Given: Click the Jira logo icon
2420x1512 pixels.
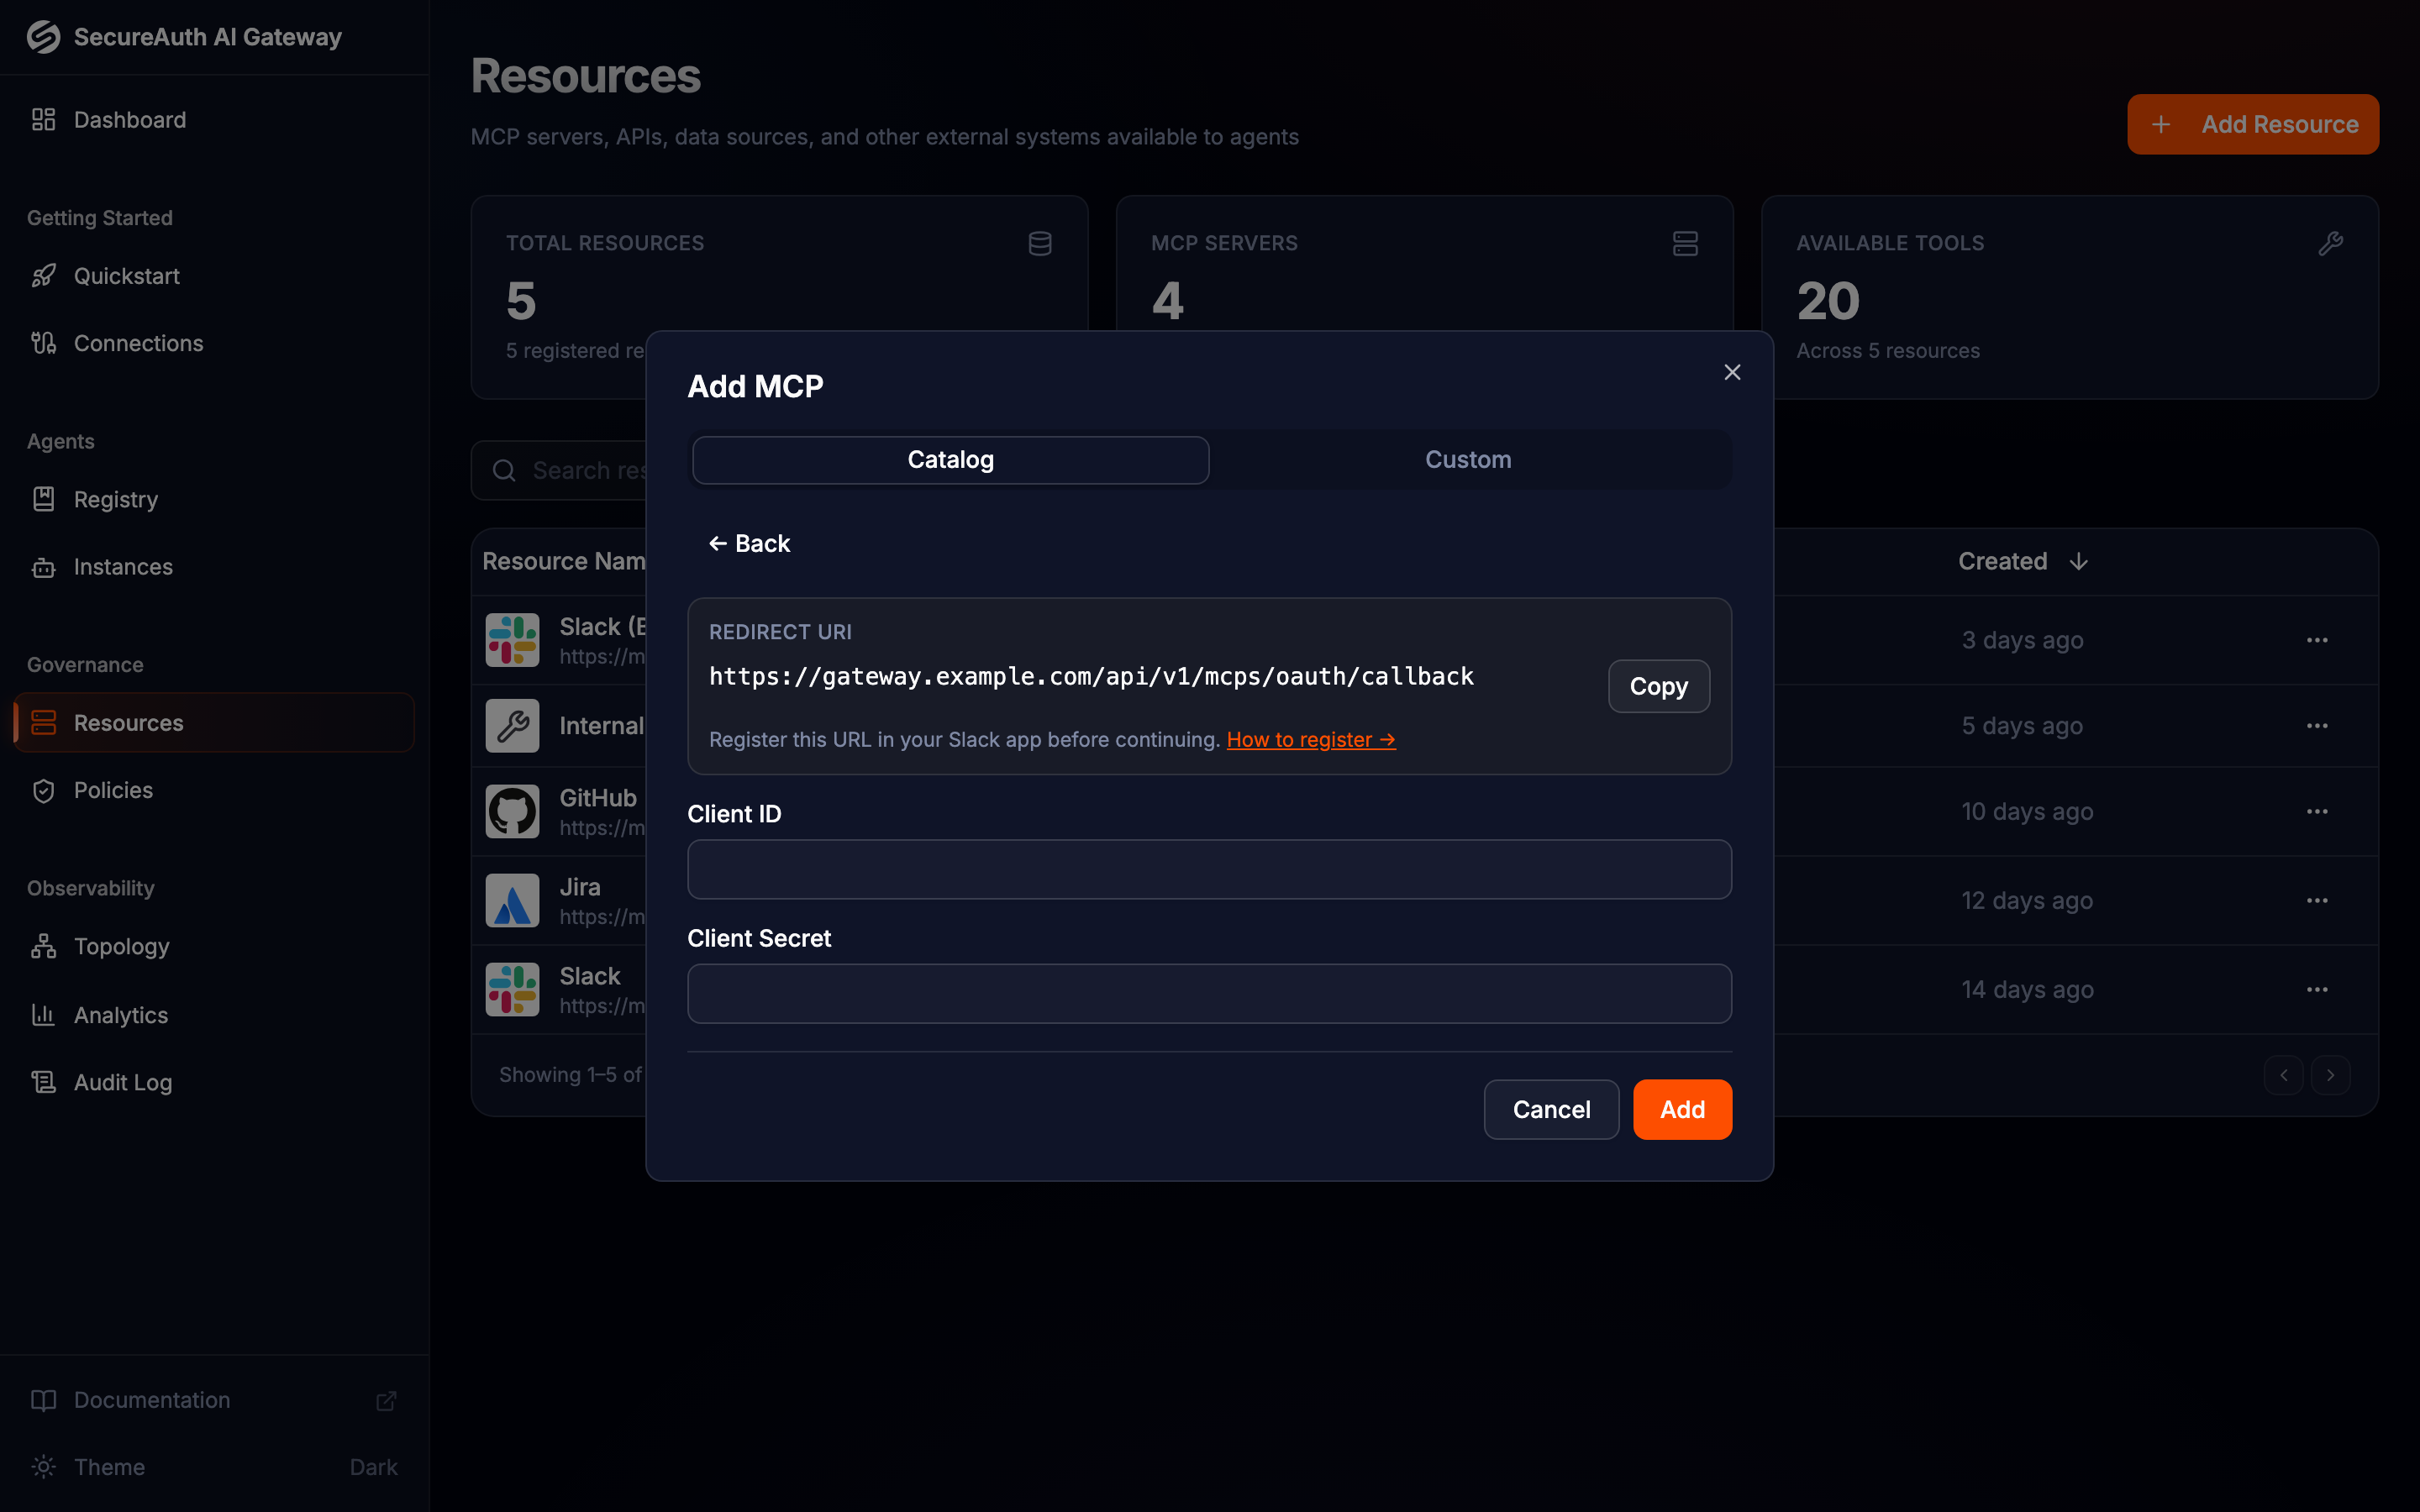Looking at the screenshot, I should click(x=512, y=901).
